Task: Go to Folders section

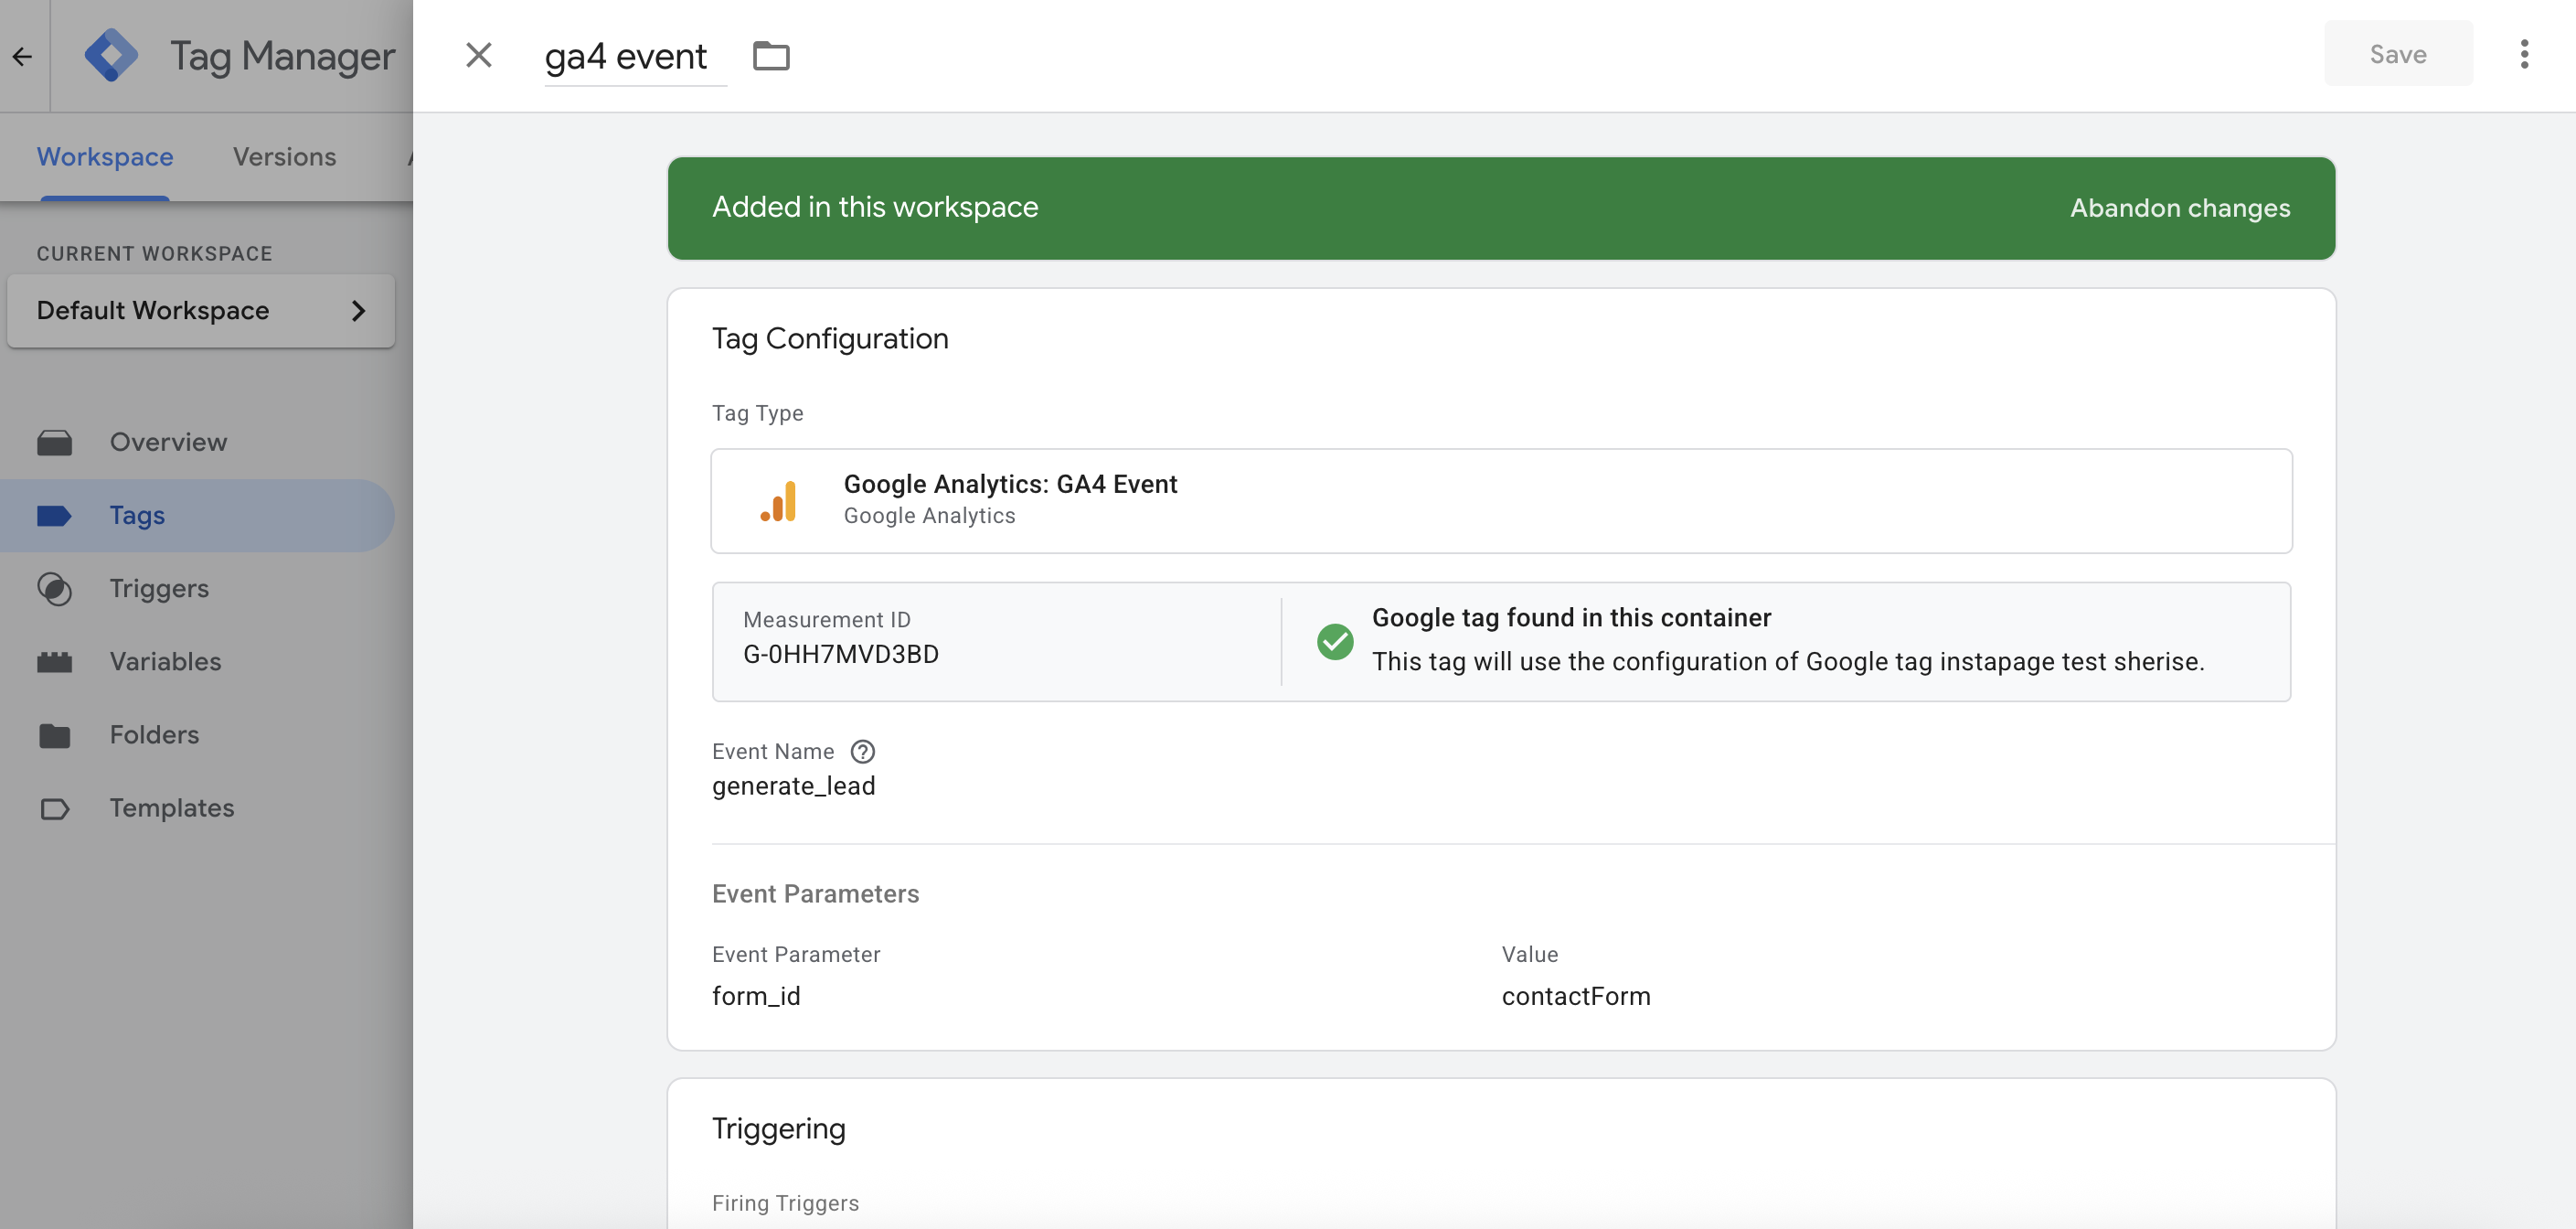Action: point(154,734)
